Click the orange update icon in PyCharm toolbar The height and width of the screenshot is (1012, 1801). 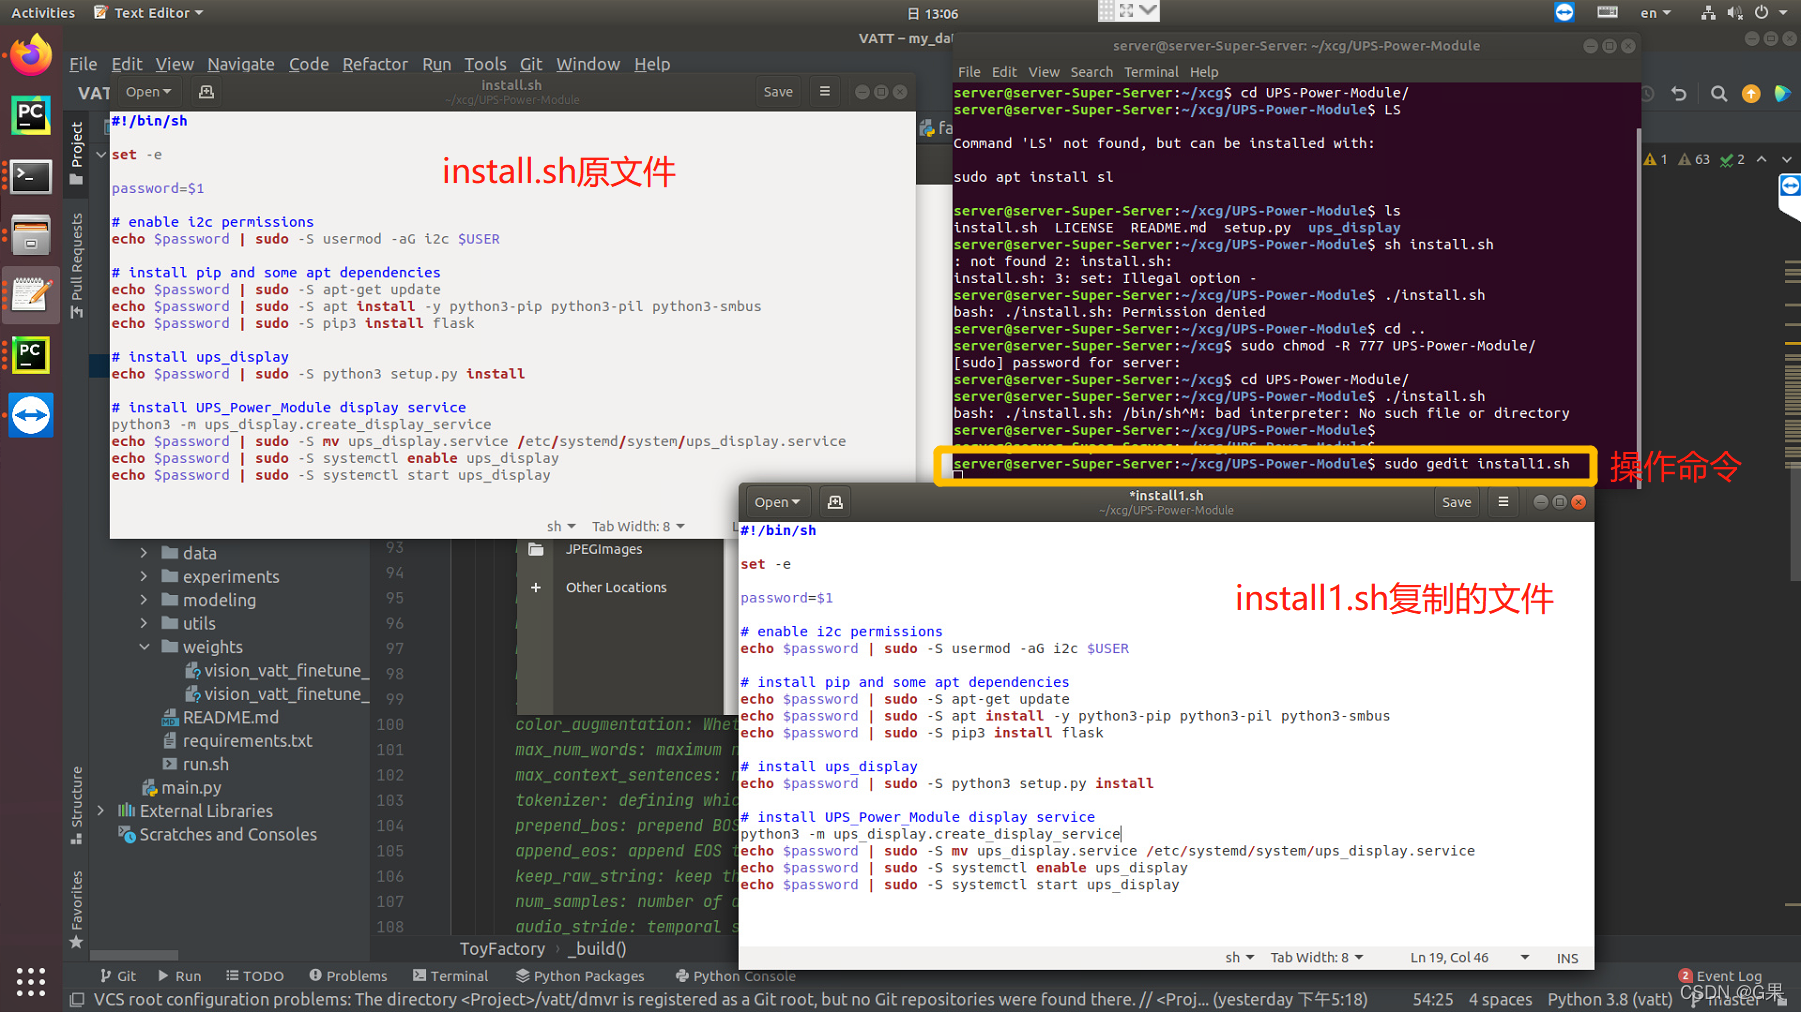1751,94
